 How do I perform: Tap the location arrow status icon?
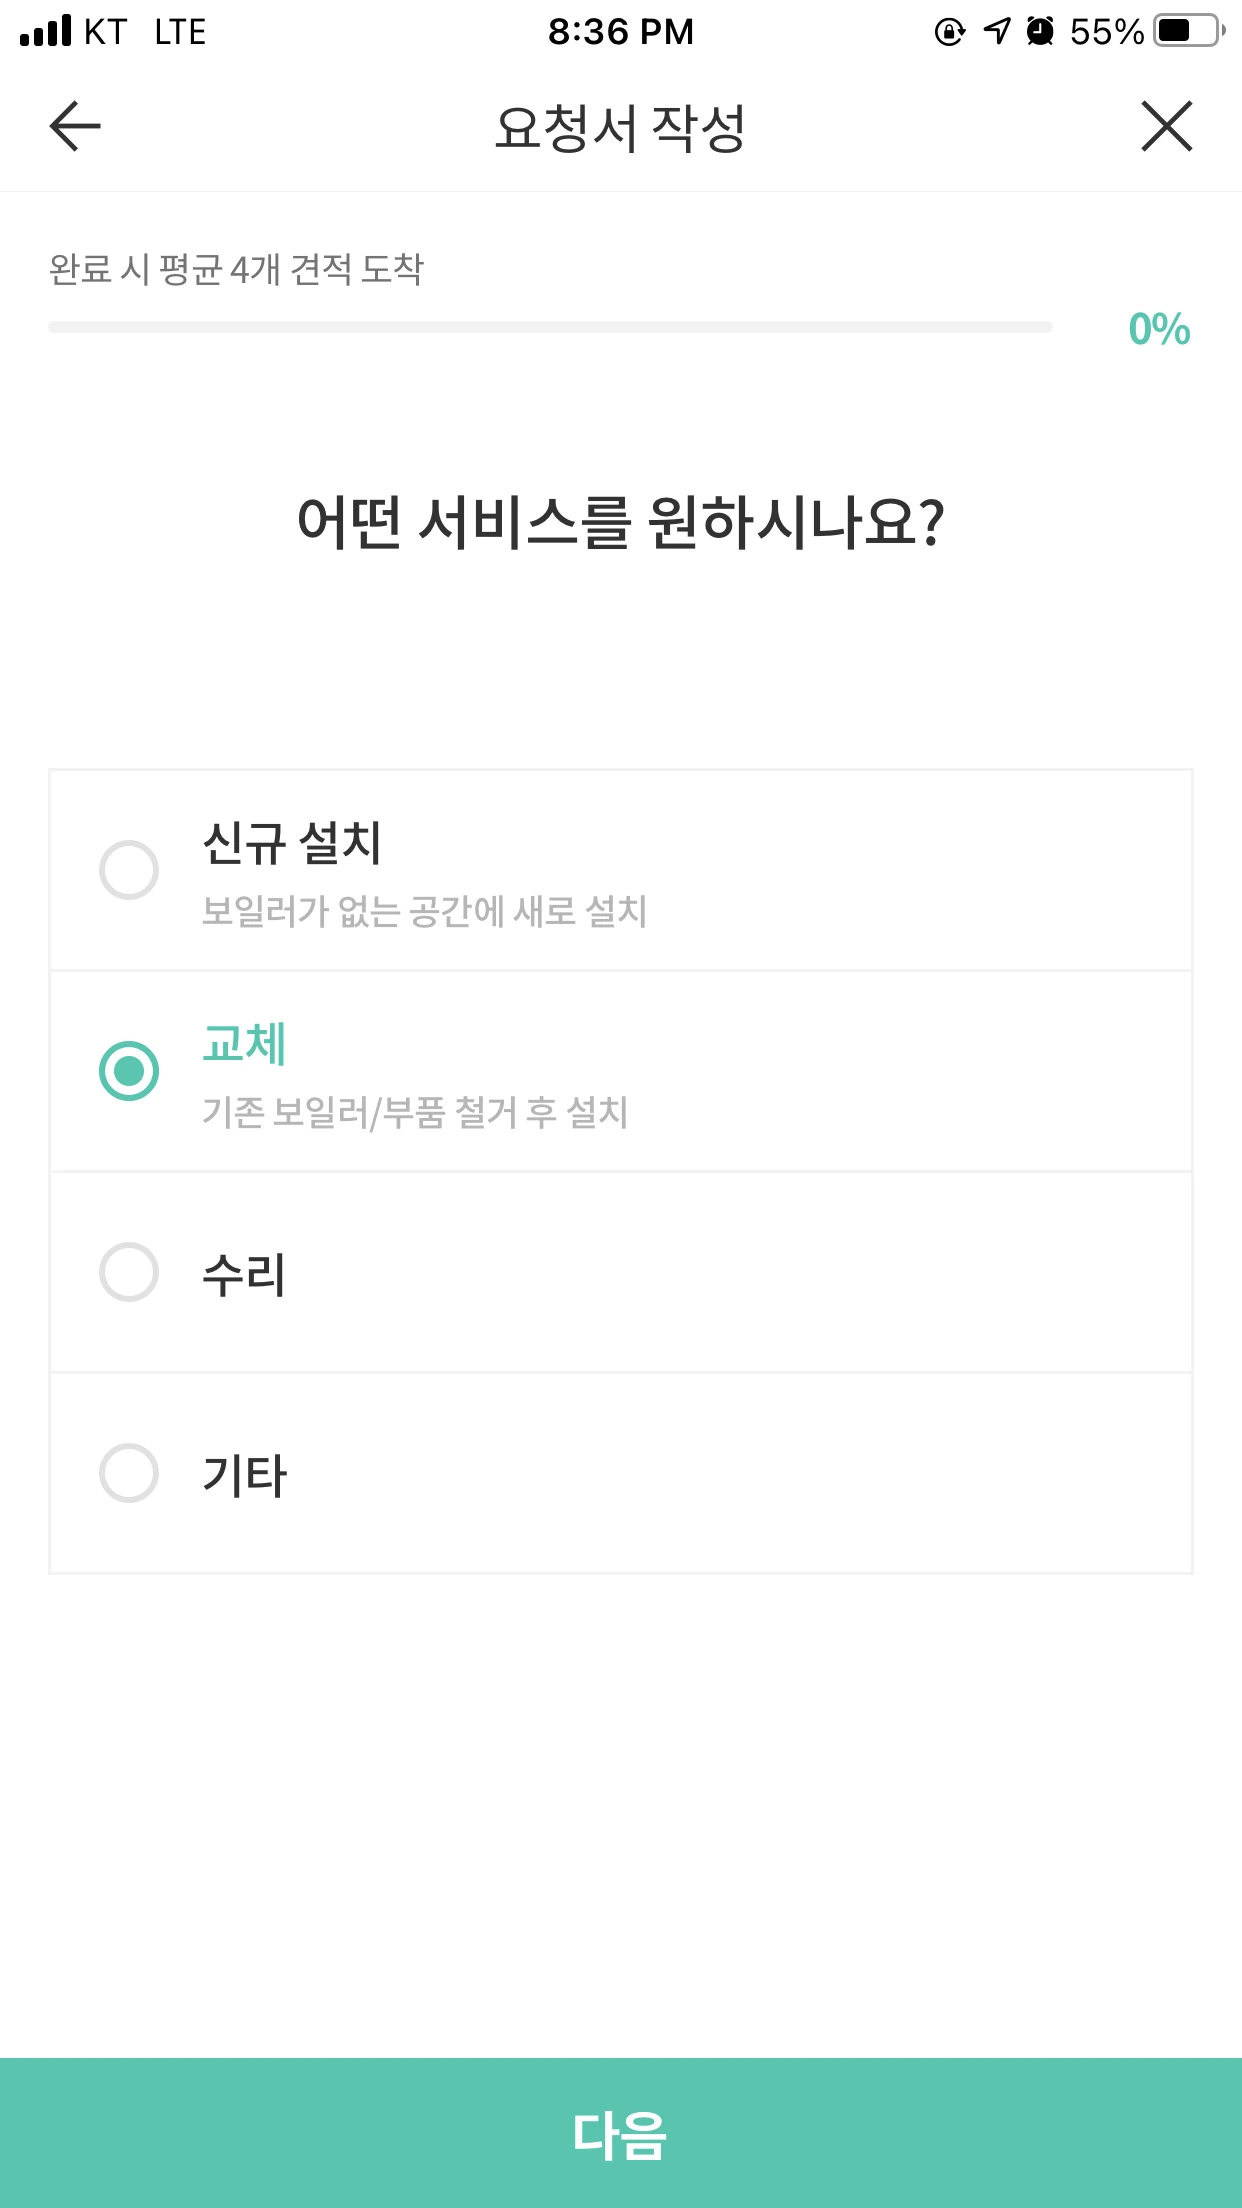pyautogui.click(x=996, y=32)
